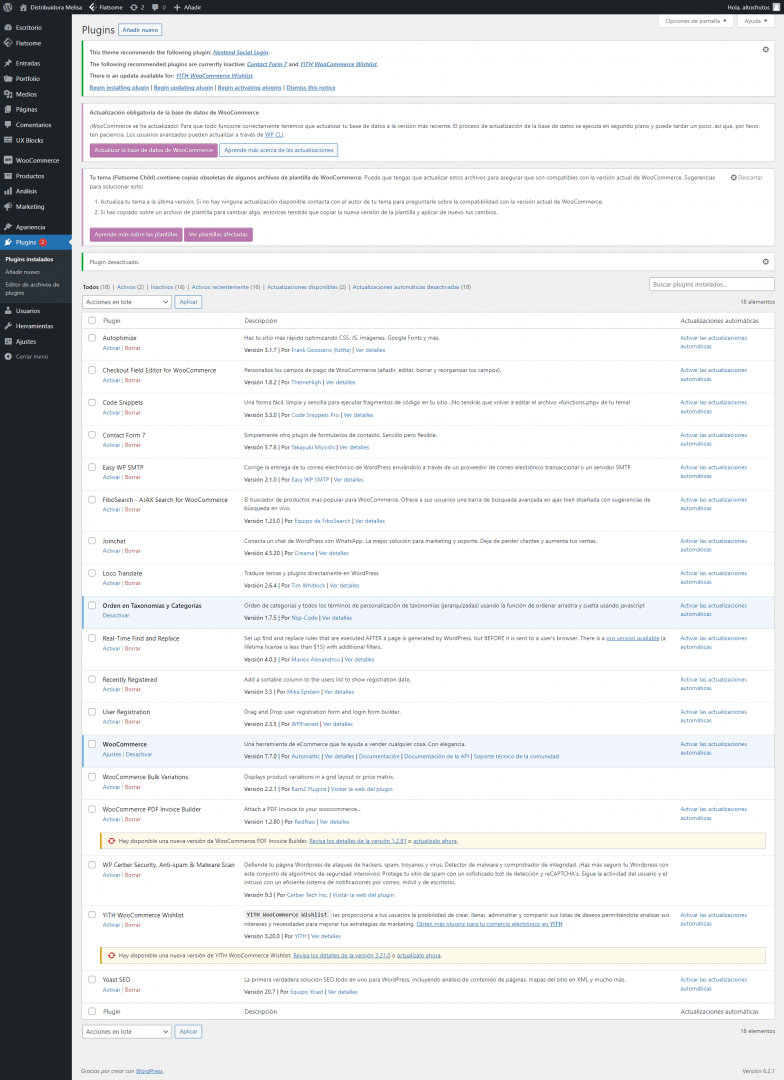Image resolution: width=784 pixels, height=1080 pixels.
Task: Focus the 'Buscar plugins instalados' search field
Action: [712, 284]
